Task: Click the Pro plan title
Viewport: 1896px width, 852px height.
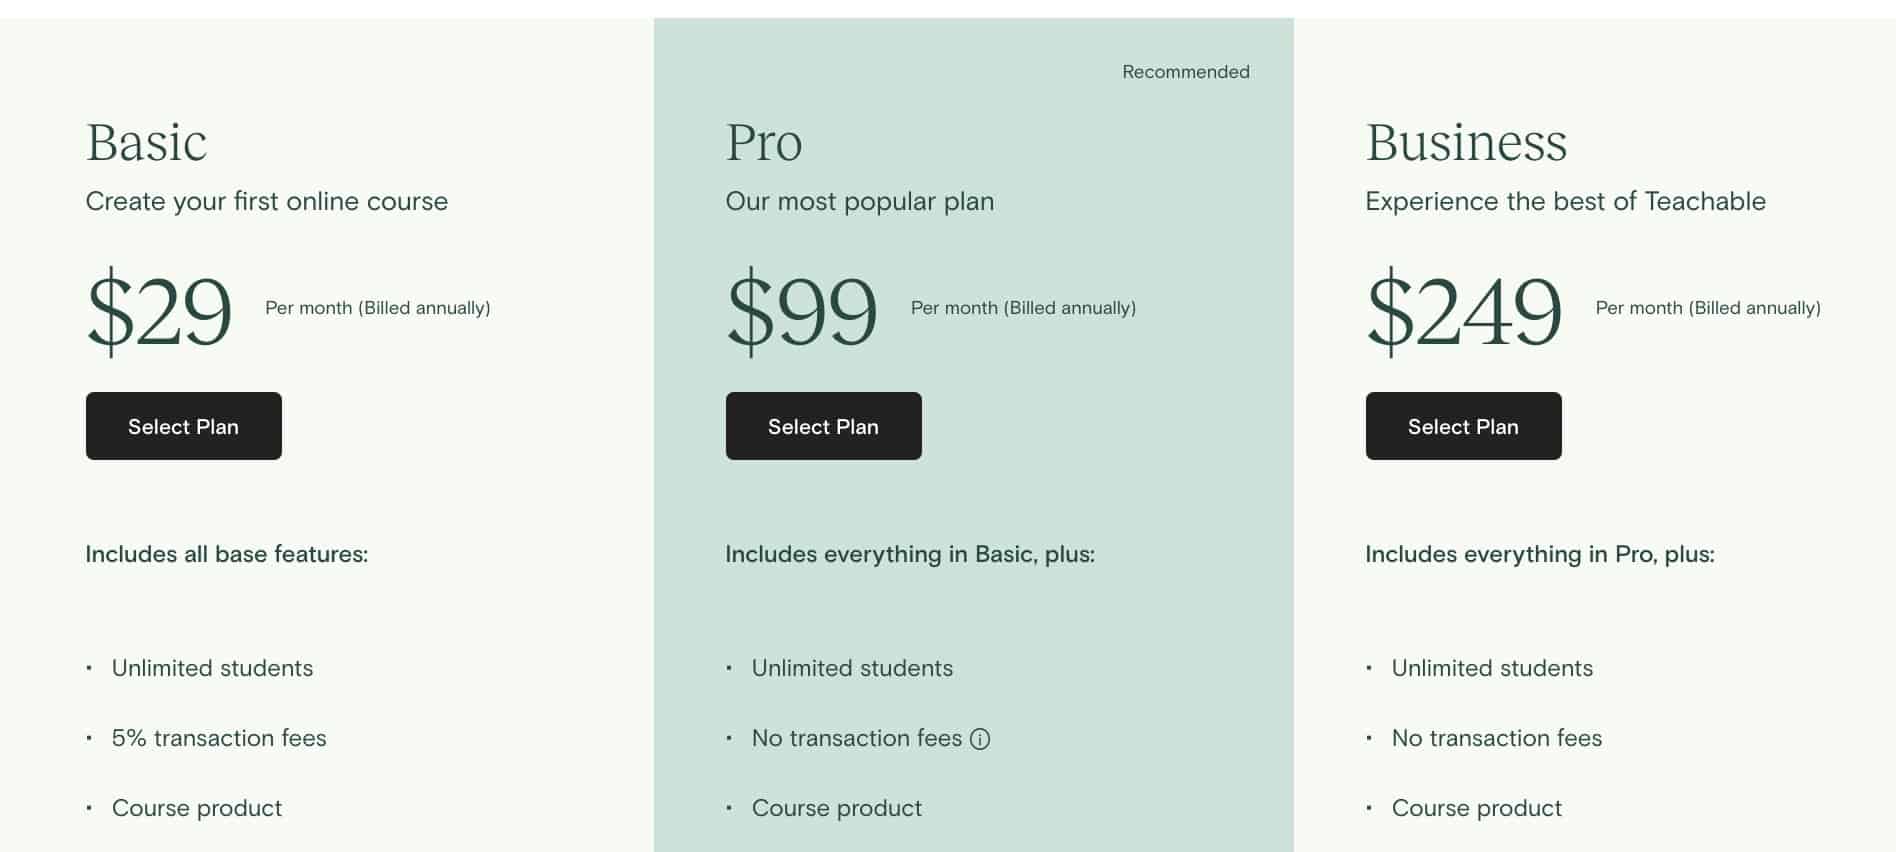Action: pos(764,142)
